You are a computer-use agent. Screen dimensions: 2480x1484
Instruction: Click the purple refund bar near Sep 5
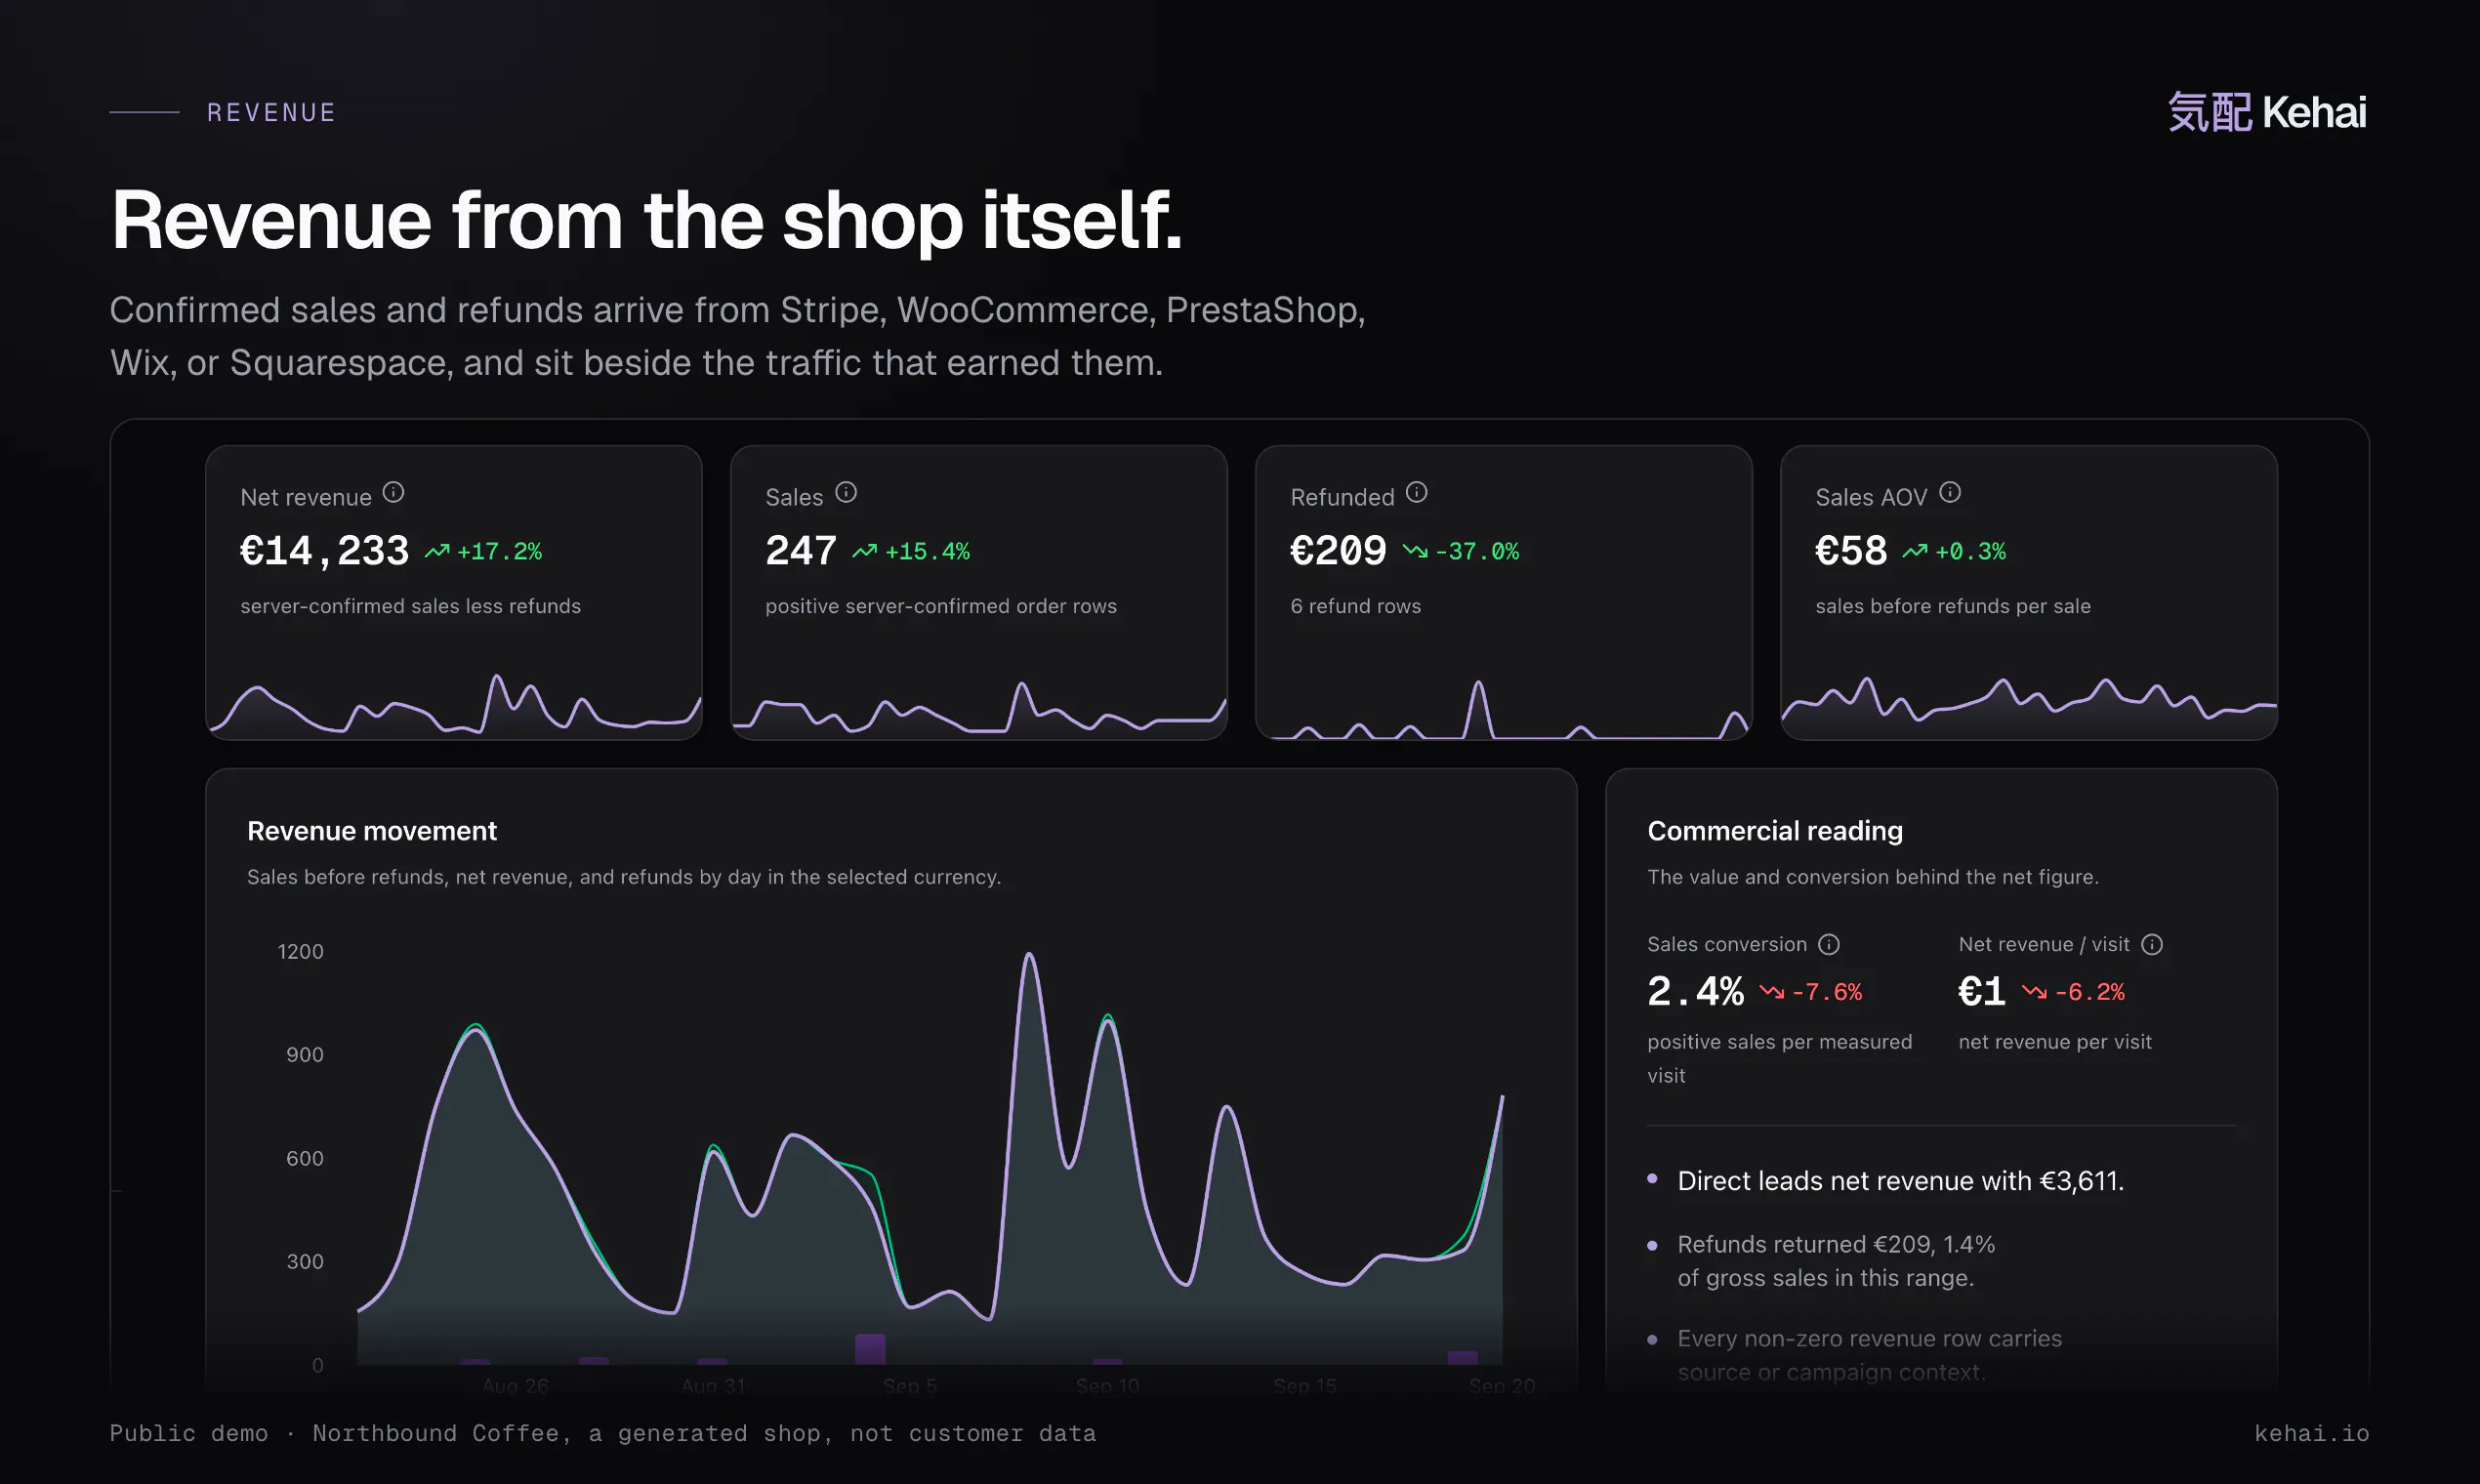tap(870, 1349)
